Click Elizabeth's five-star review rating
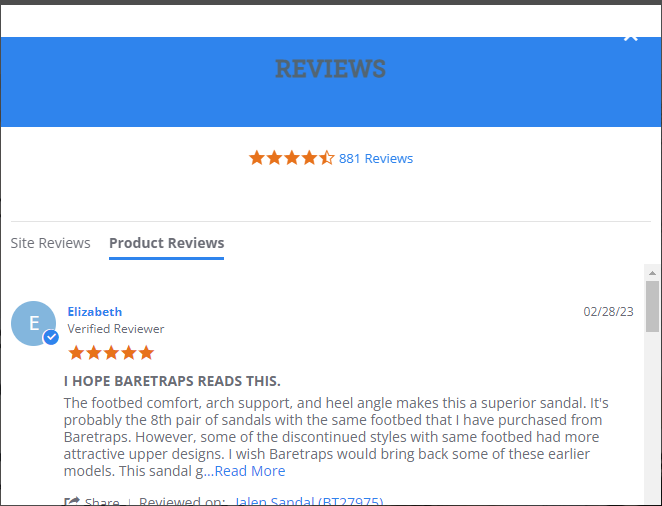The image size is (662, 506). pyautogui.click(x=111, y=352)
